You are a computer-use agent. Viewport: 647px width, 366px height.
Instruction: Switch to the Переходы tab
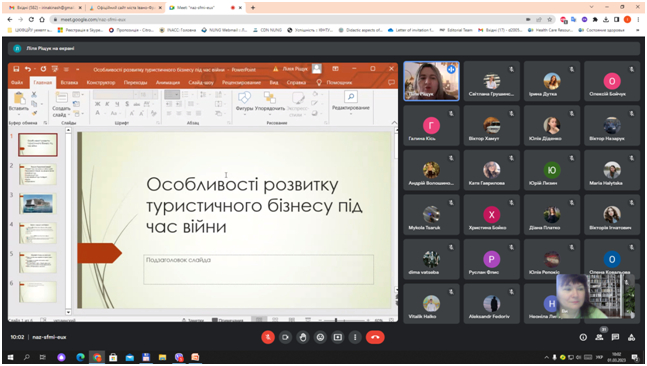135,83
